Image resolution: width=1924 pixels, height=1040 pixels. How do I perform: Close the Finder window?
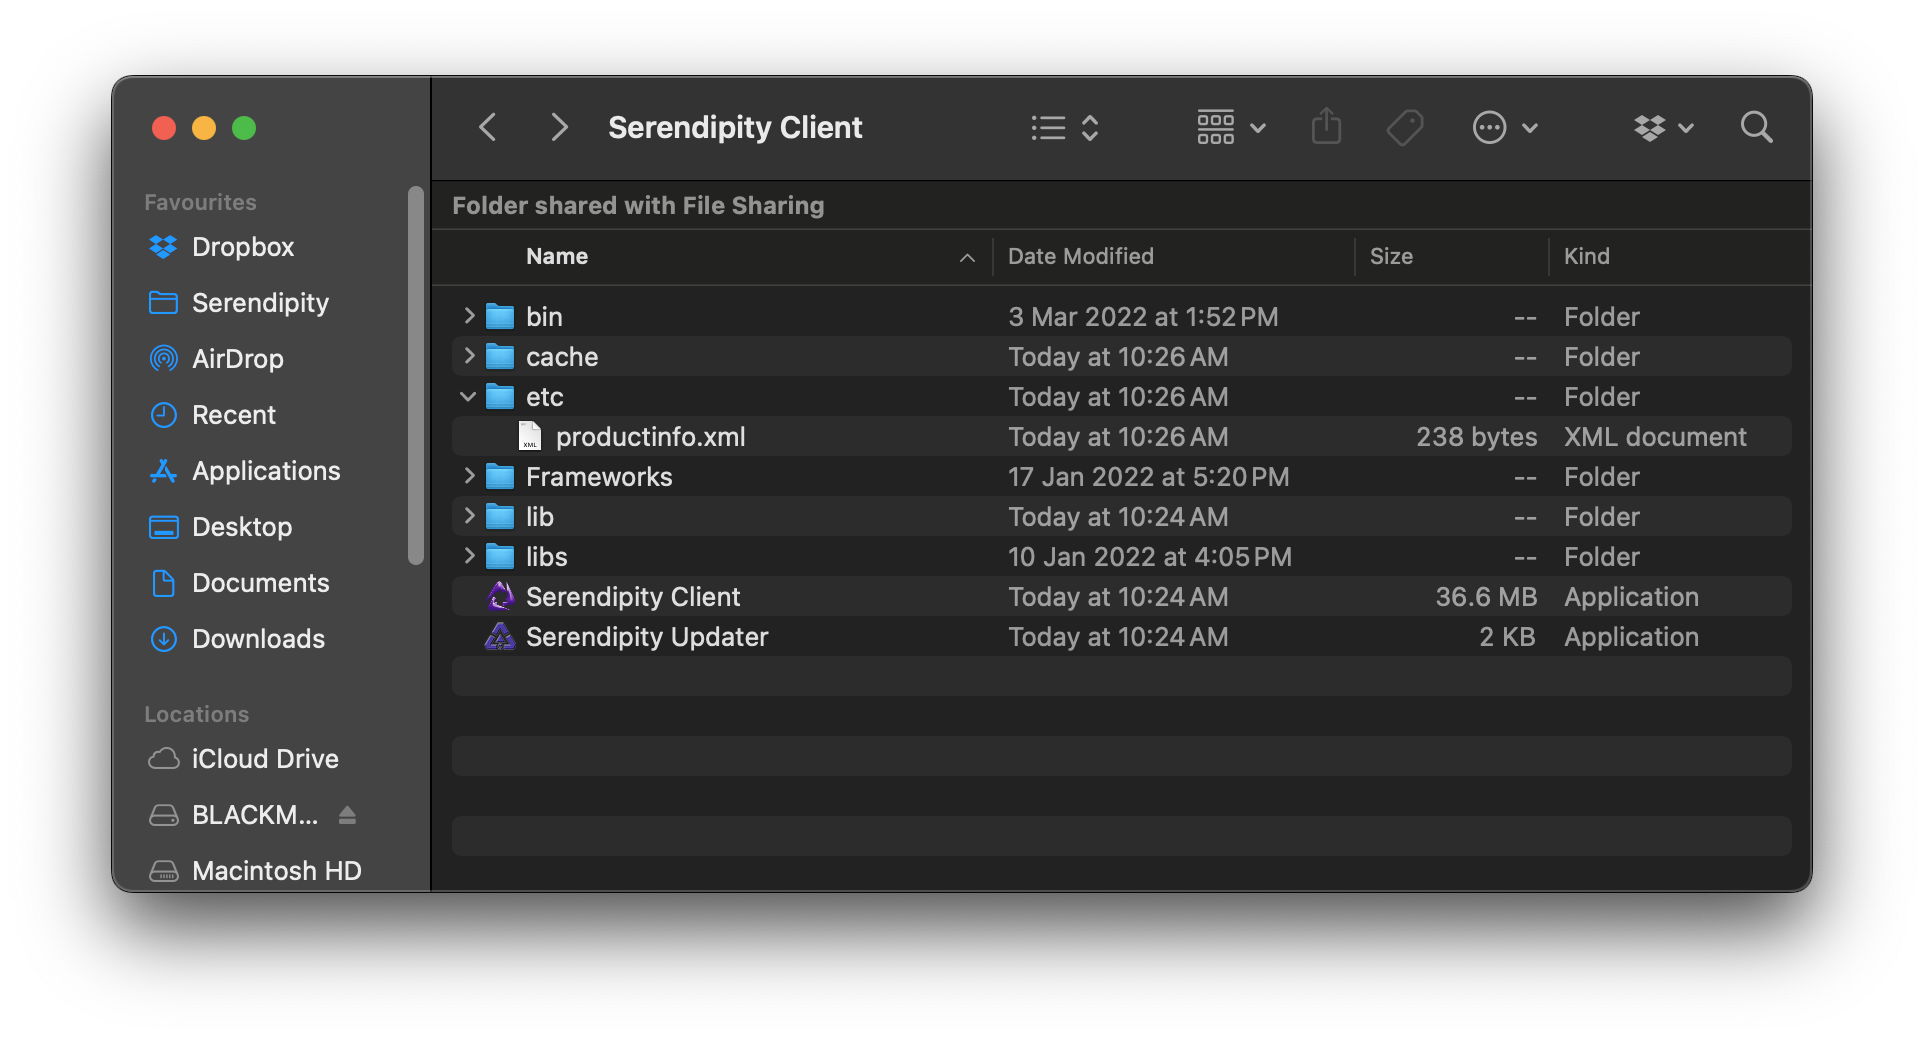click(164, 128)
